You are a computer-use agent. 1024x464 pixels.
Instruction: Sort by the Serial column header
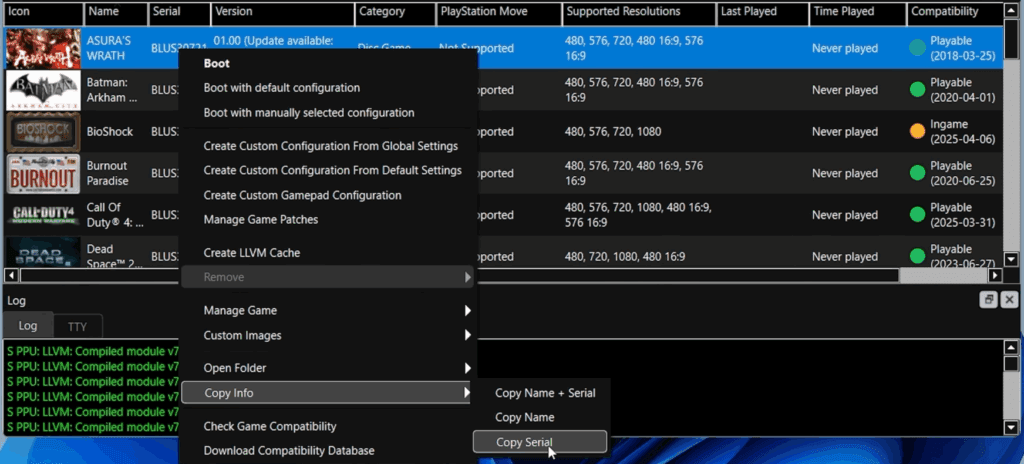point(179,12)
